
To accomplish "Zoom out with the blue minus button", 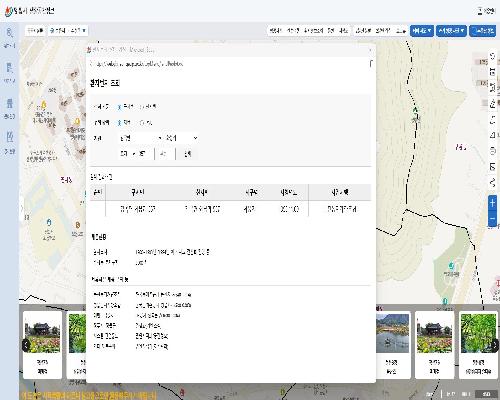I will tap(493, 219).
